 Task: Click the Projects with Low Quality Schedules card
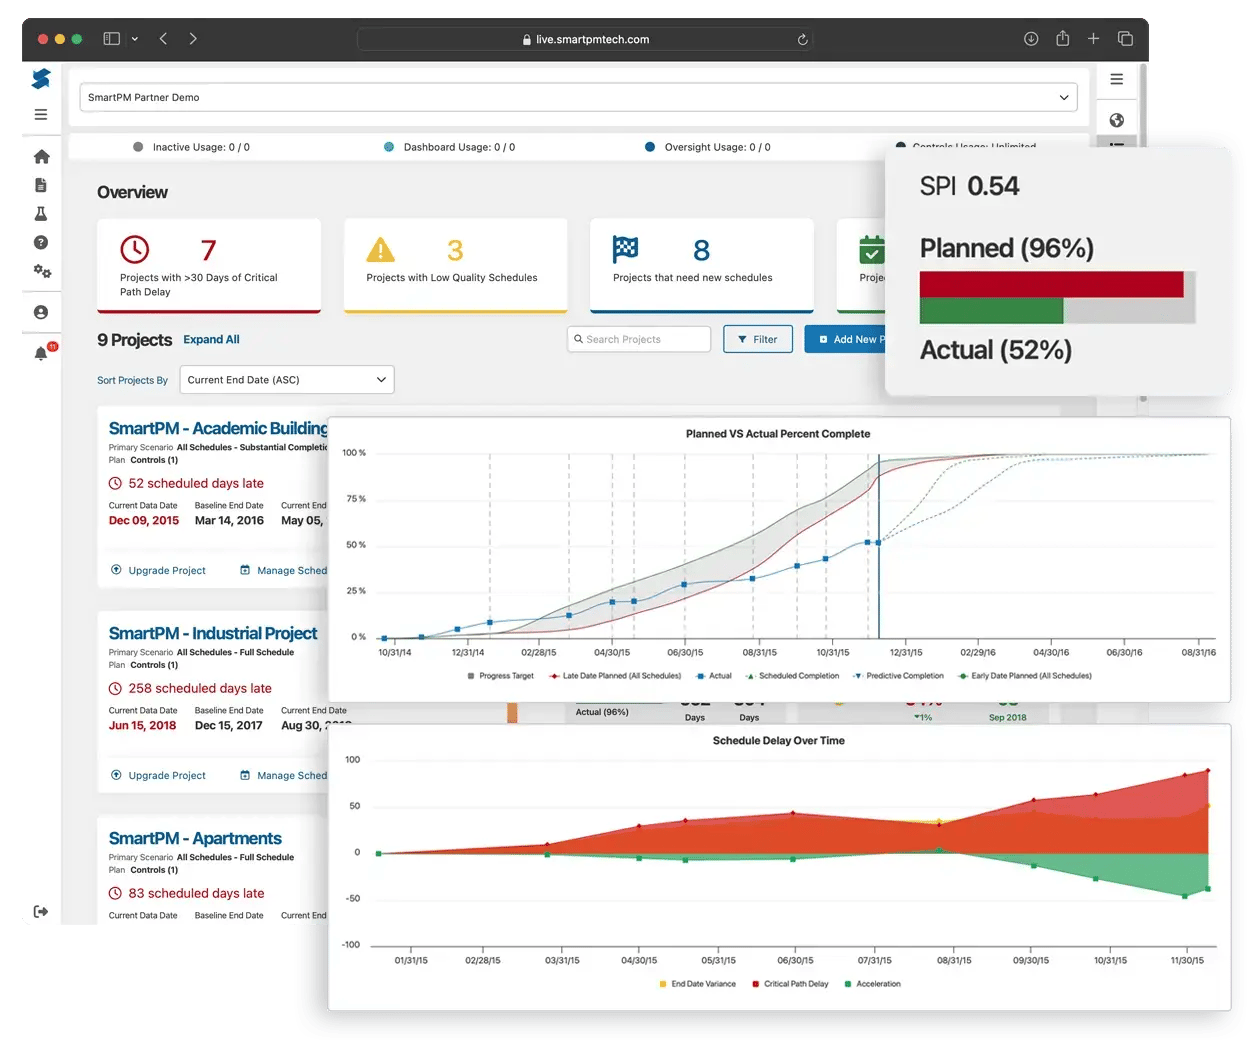[x=456, y=265]
